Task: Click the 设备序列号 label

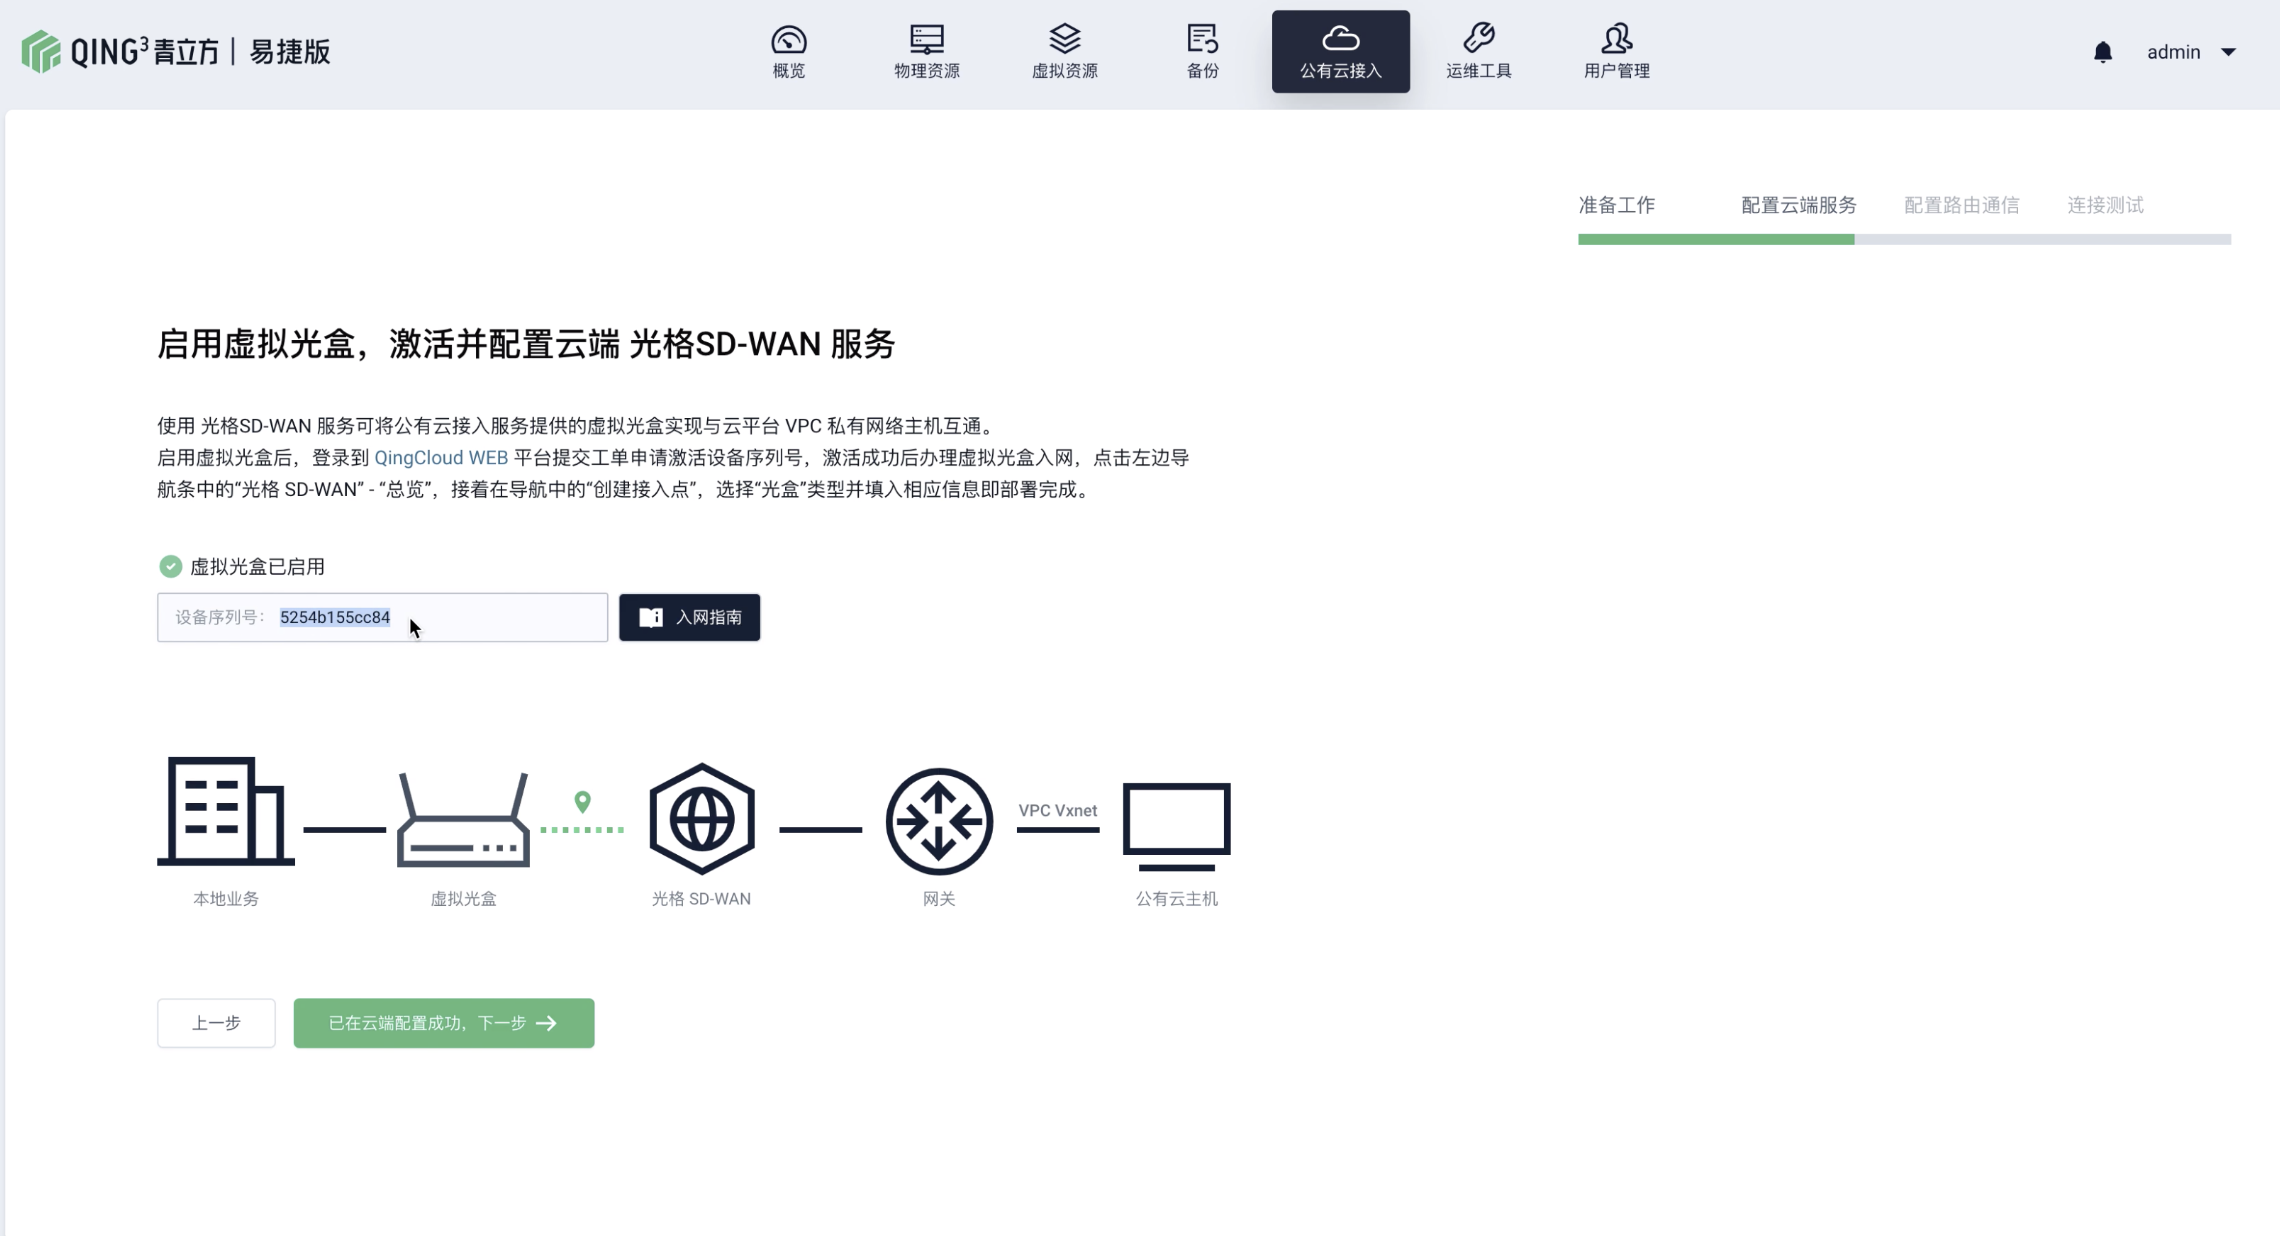Action: (x=219, y=617)
